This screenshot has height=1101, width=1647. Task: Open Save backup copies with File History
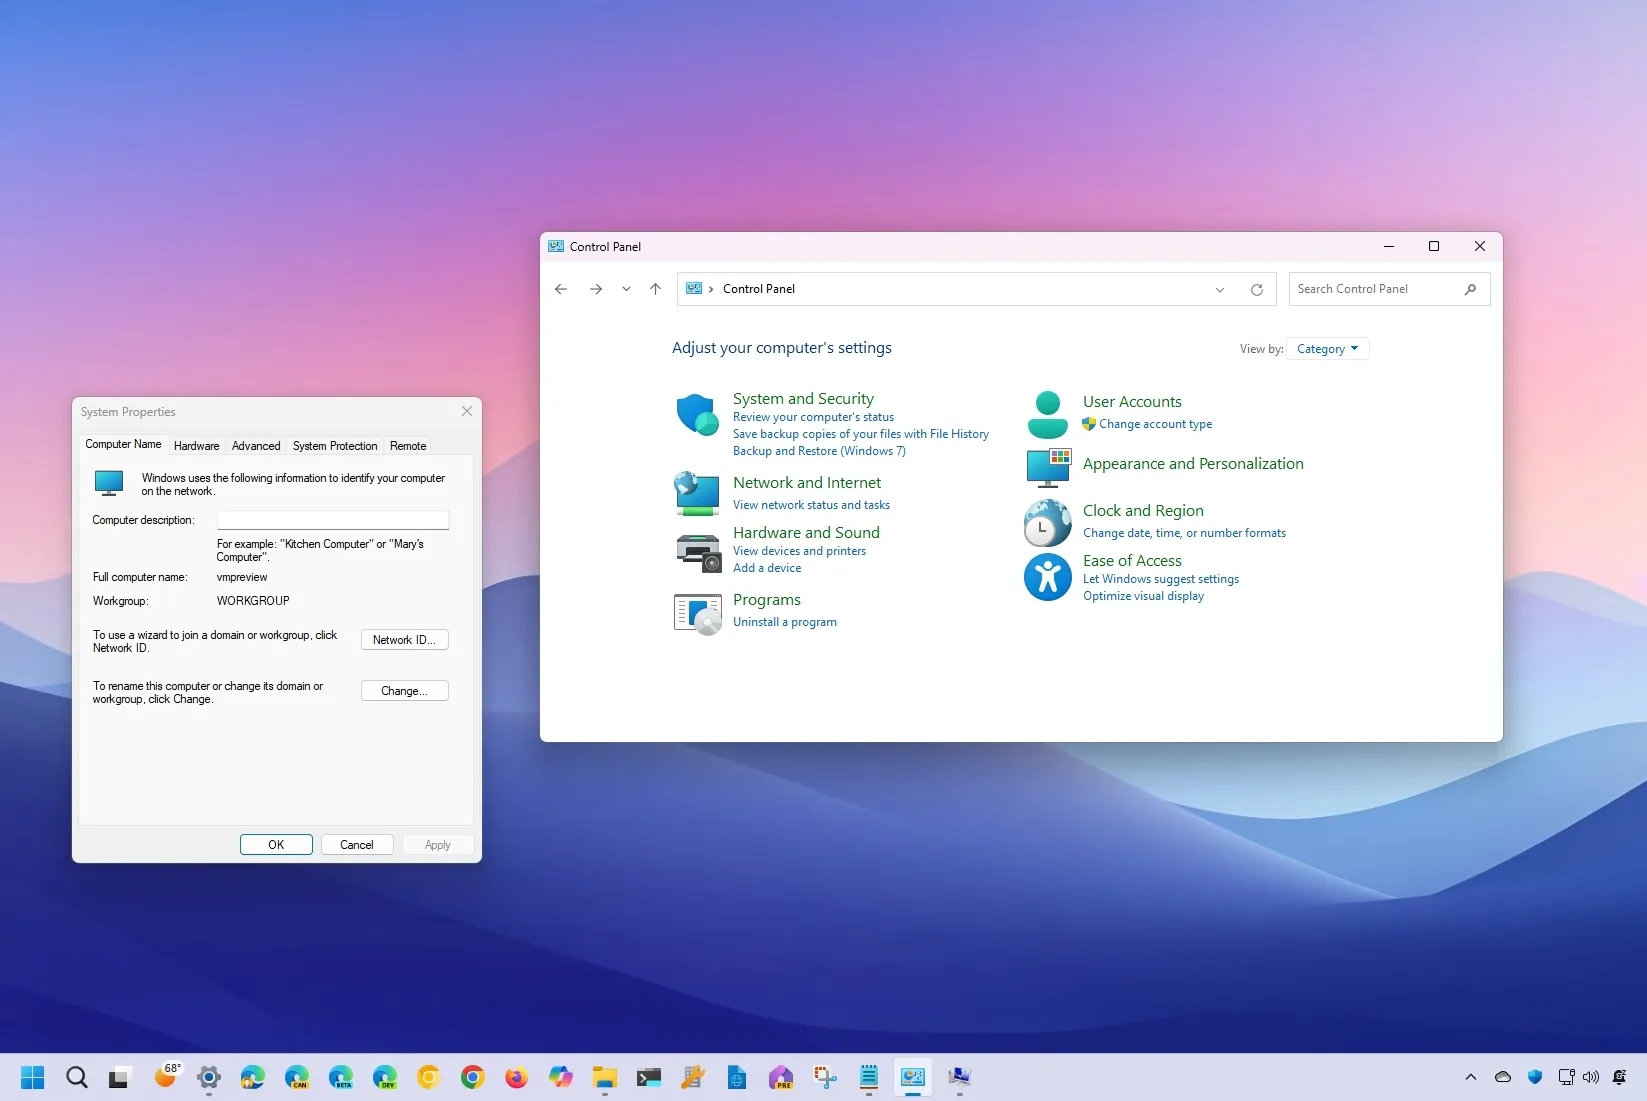point(861,434)
